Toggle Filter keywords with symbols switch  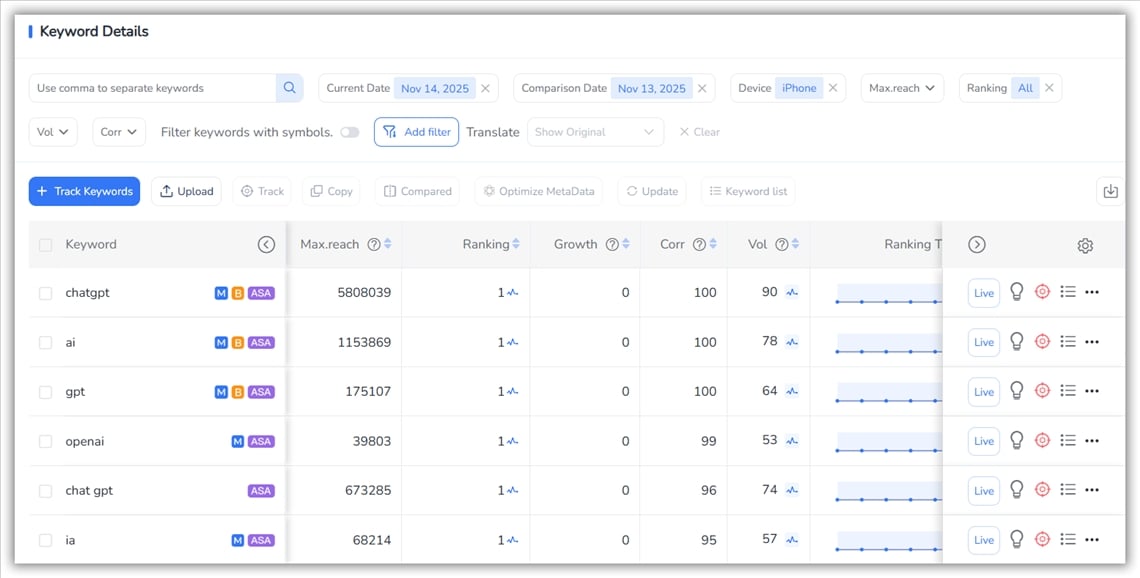pos(349,132)
